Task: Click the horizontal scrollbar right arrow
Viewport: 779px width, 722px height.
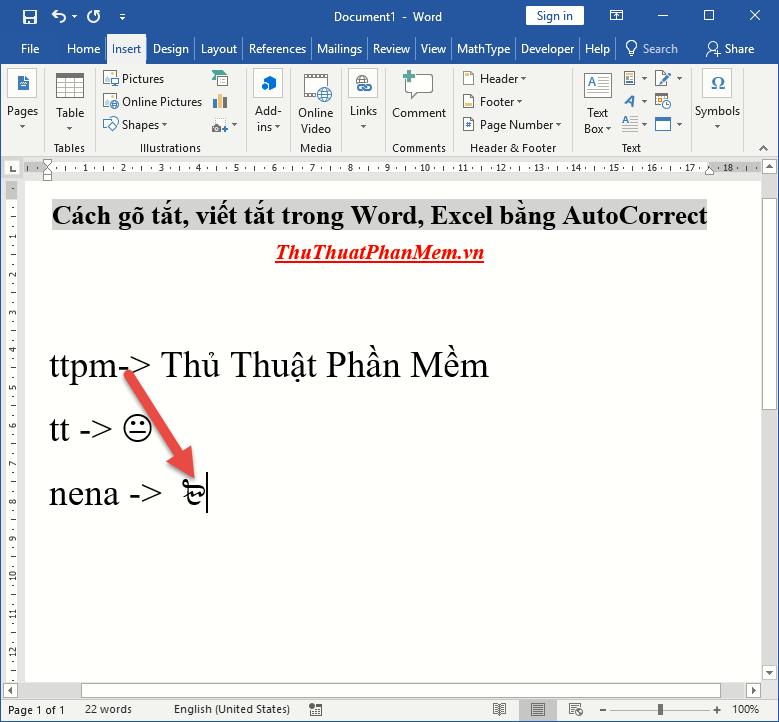Action: [754, 690]
